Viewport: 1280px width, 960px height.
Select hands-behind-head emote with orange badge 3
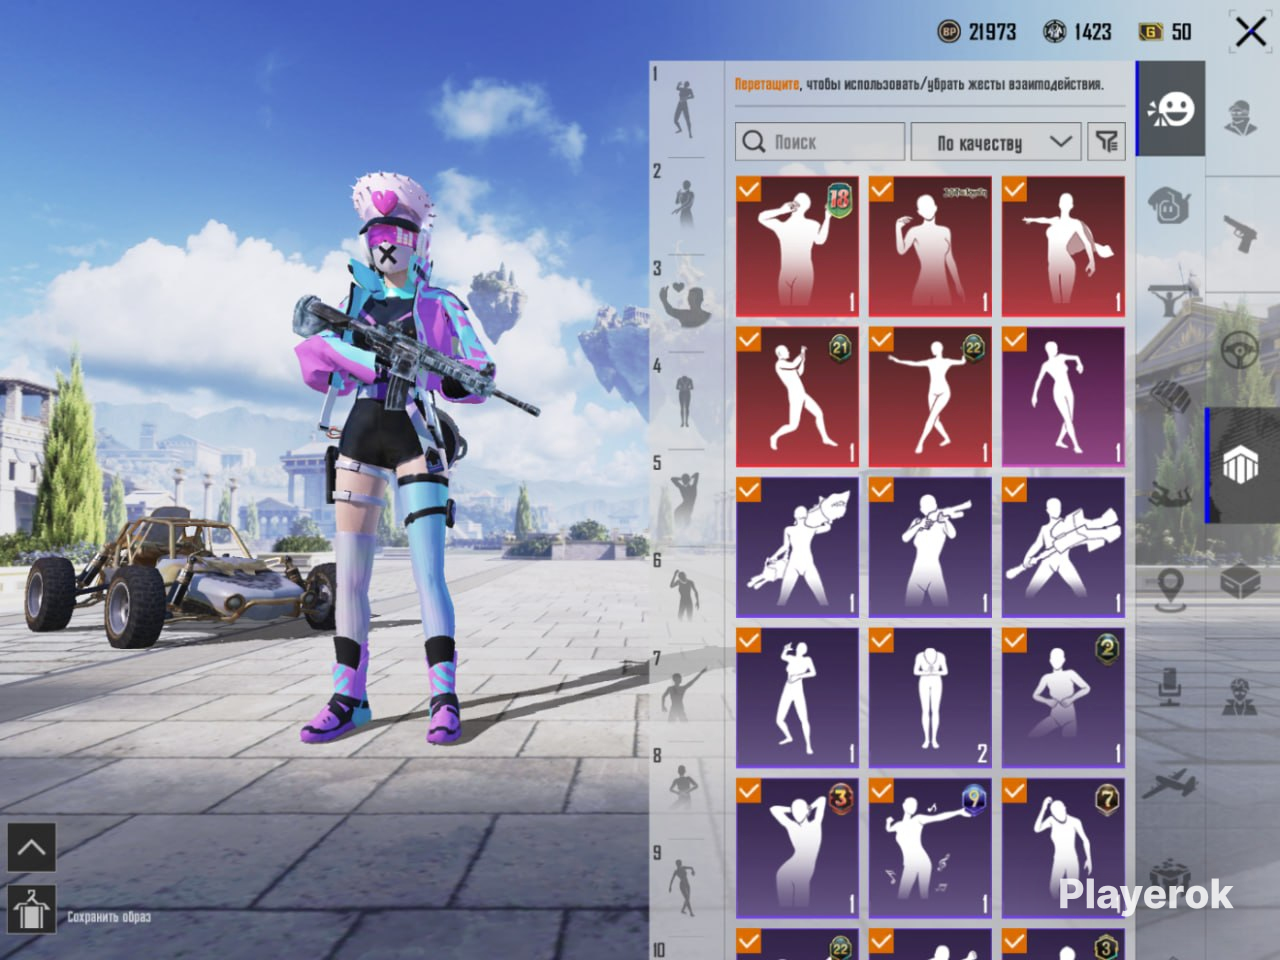click(x=797, y=848)
